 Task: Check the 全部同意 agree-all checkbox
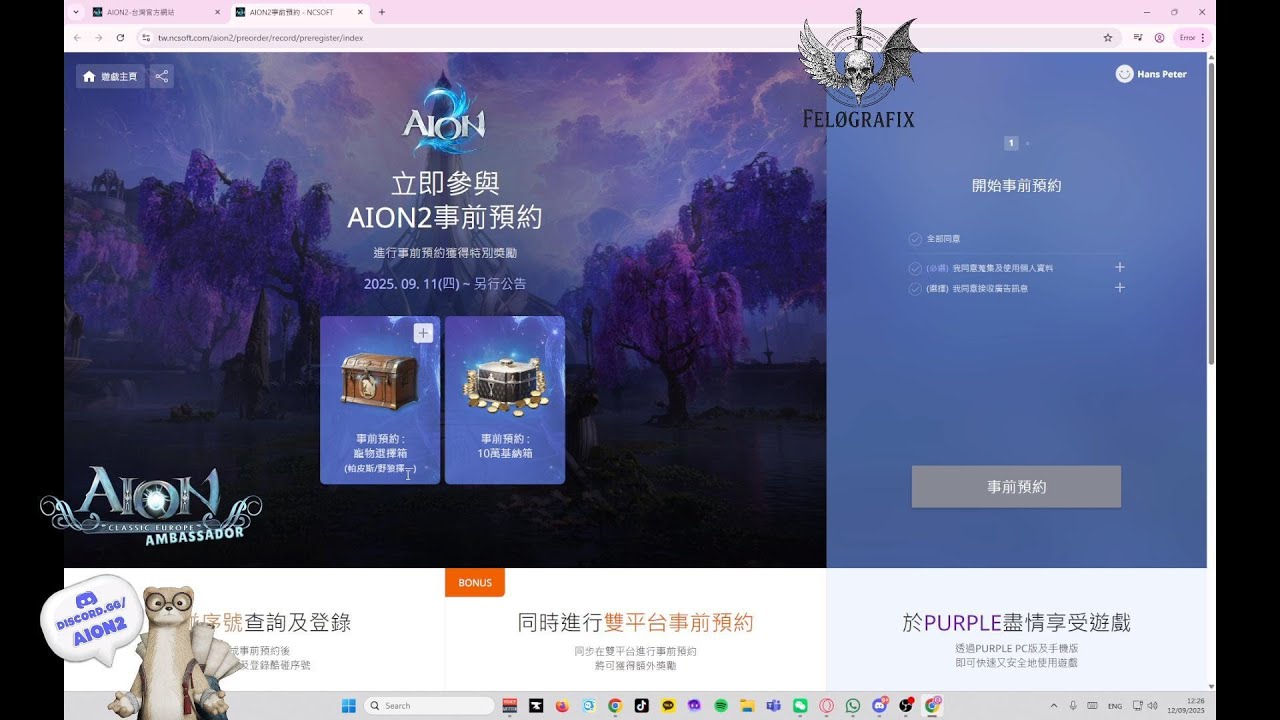(x=915, y=239)
